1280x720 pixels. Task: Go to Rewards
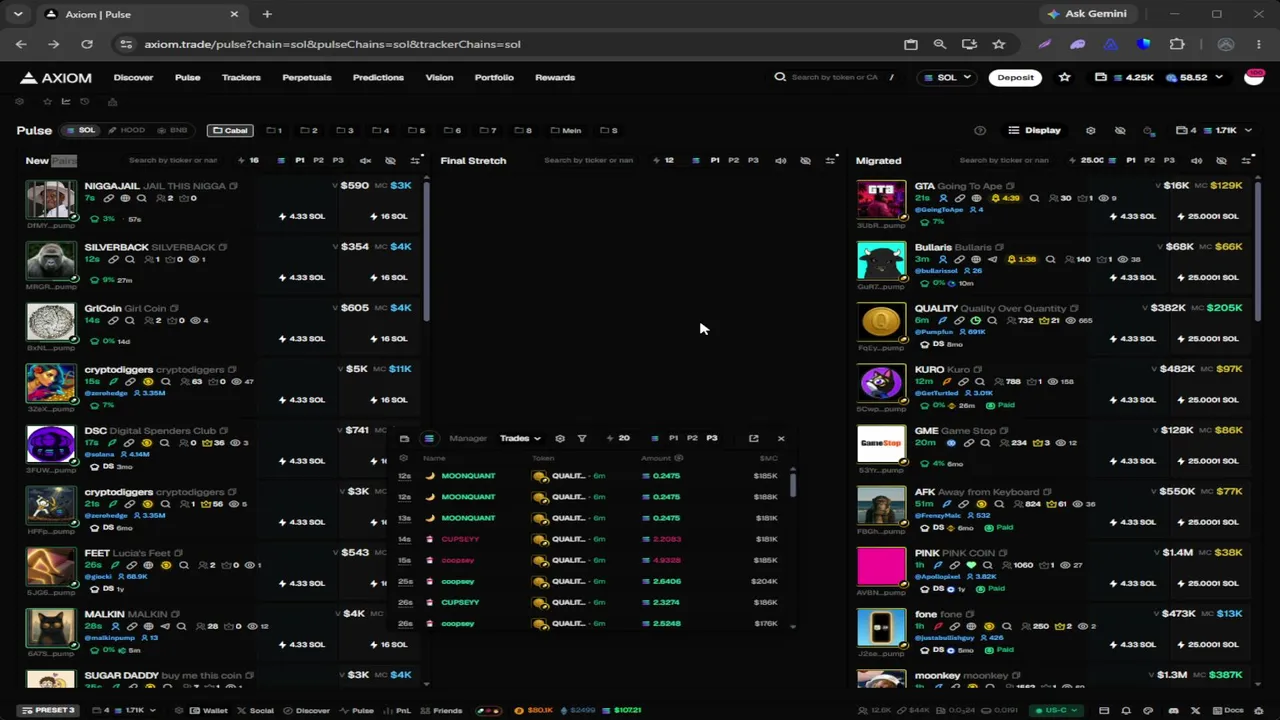coord(555,77)
